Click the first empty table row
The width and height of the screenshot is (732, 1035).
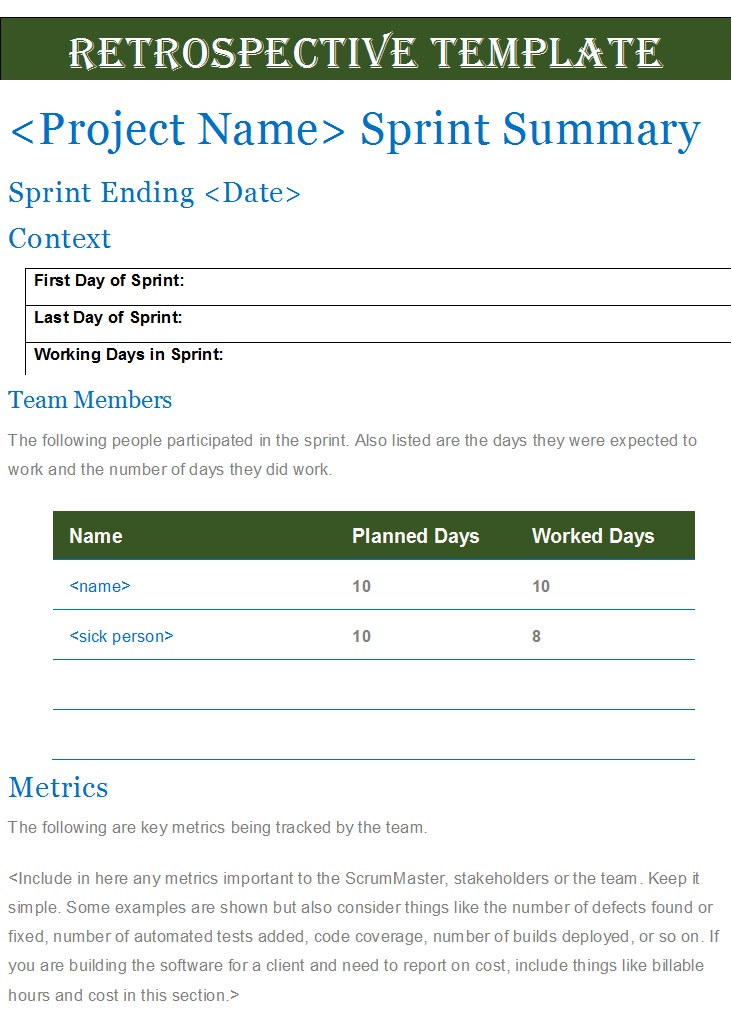[374, 684]
